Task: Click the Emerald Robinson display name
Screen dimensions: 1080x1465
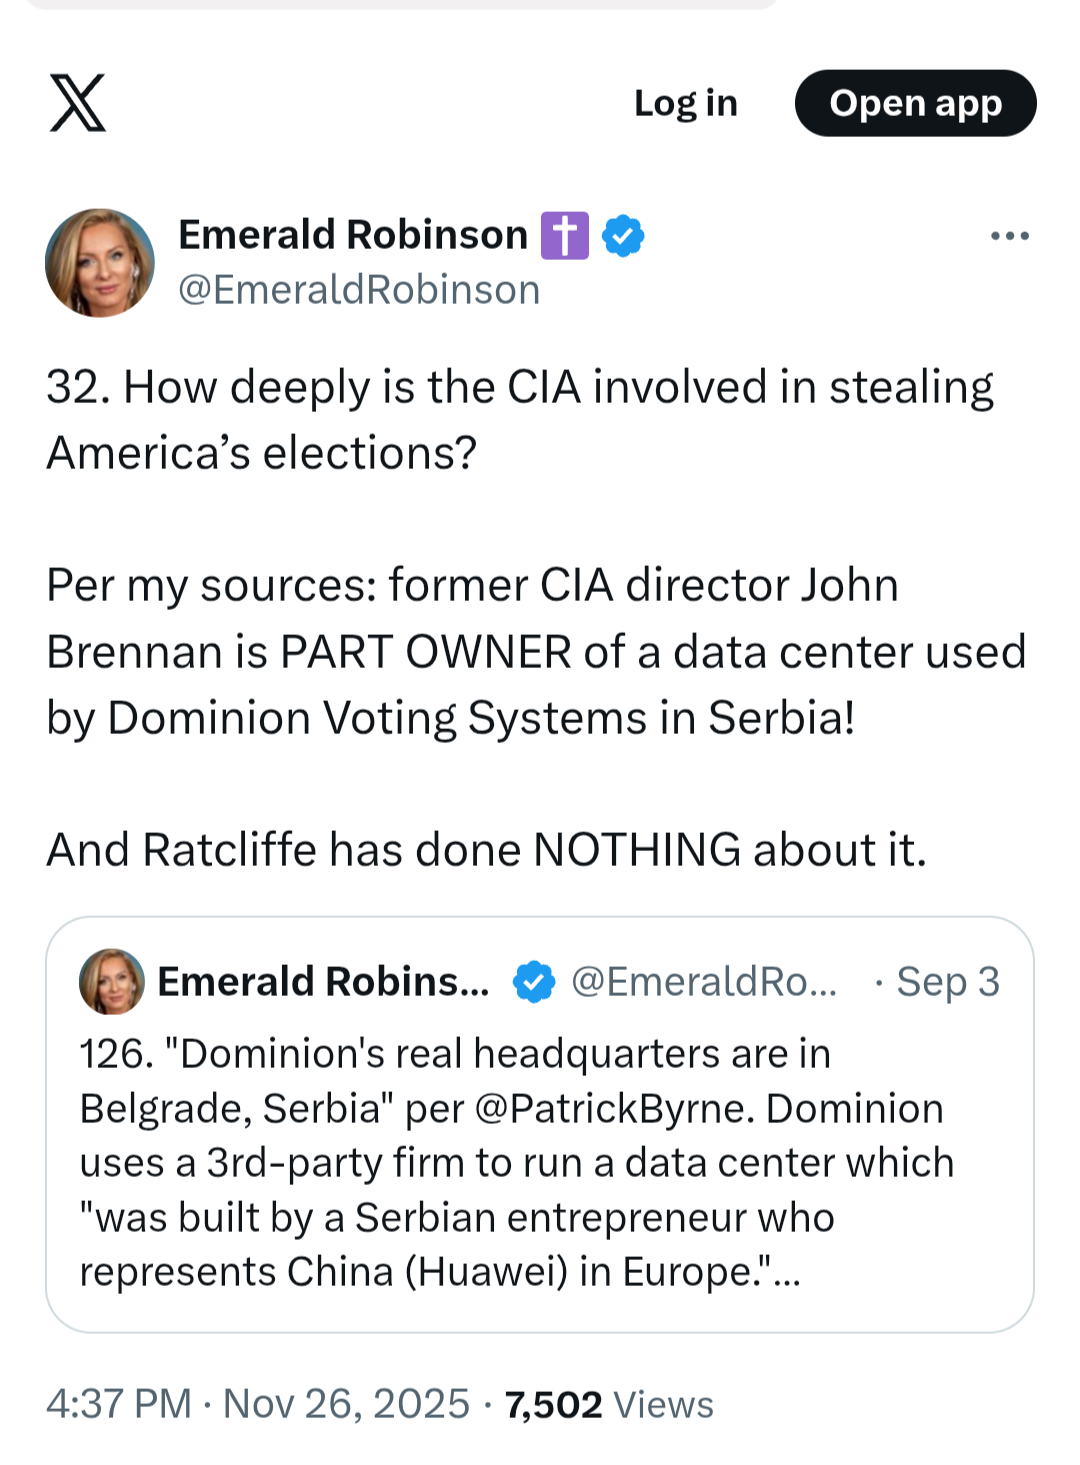Action: point(352,235)
